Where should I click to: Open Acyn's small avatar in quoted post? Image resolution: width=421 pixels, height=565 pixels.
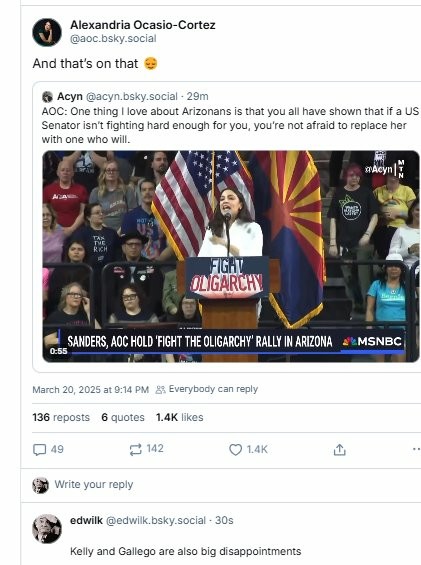(47, 97)
